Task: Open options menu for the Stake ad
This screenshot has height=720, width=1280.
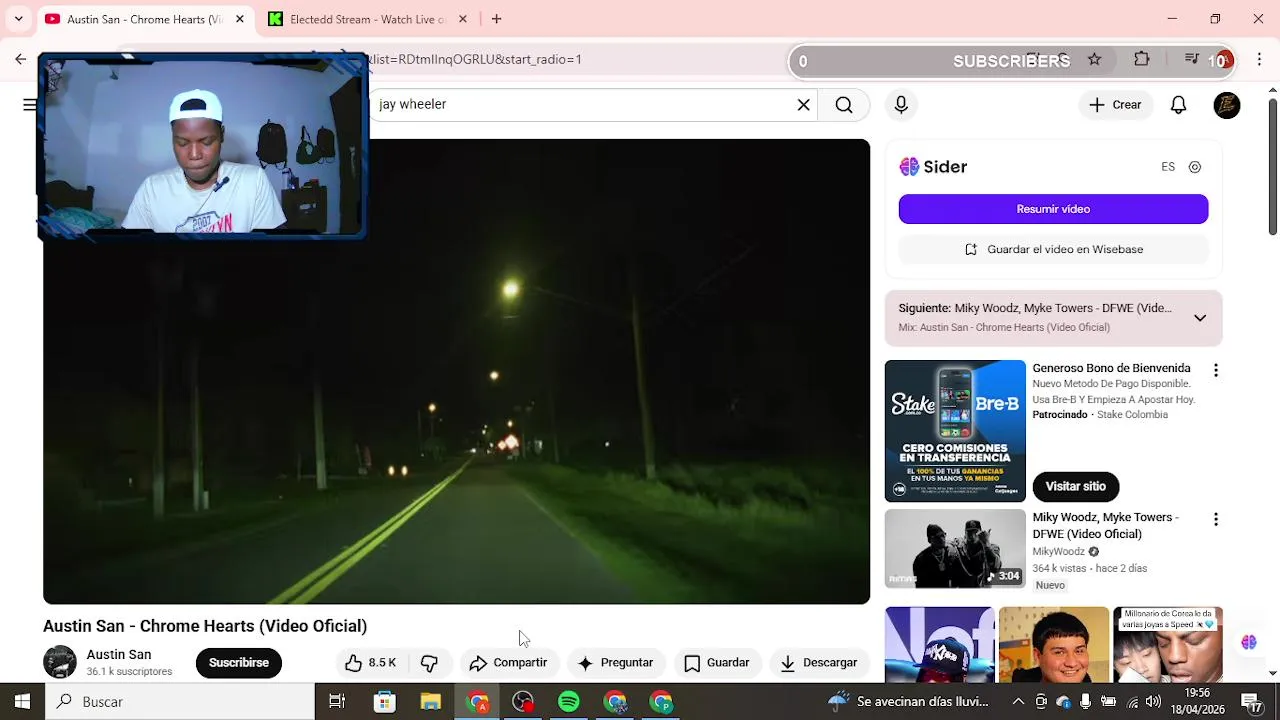Action: click(x=1216, y=371)
